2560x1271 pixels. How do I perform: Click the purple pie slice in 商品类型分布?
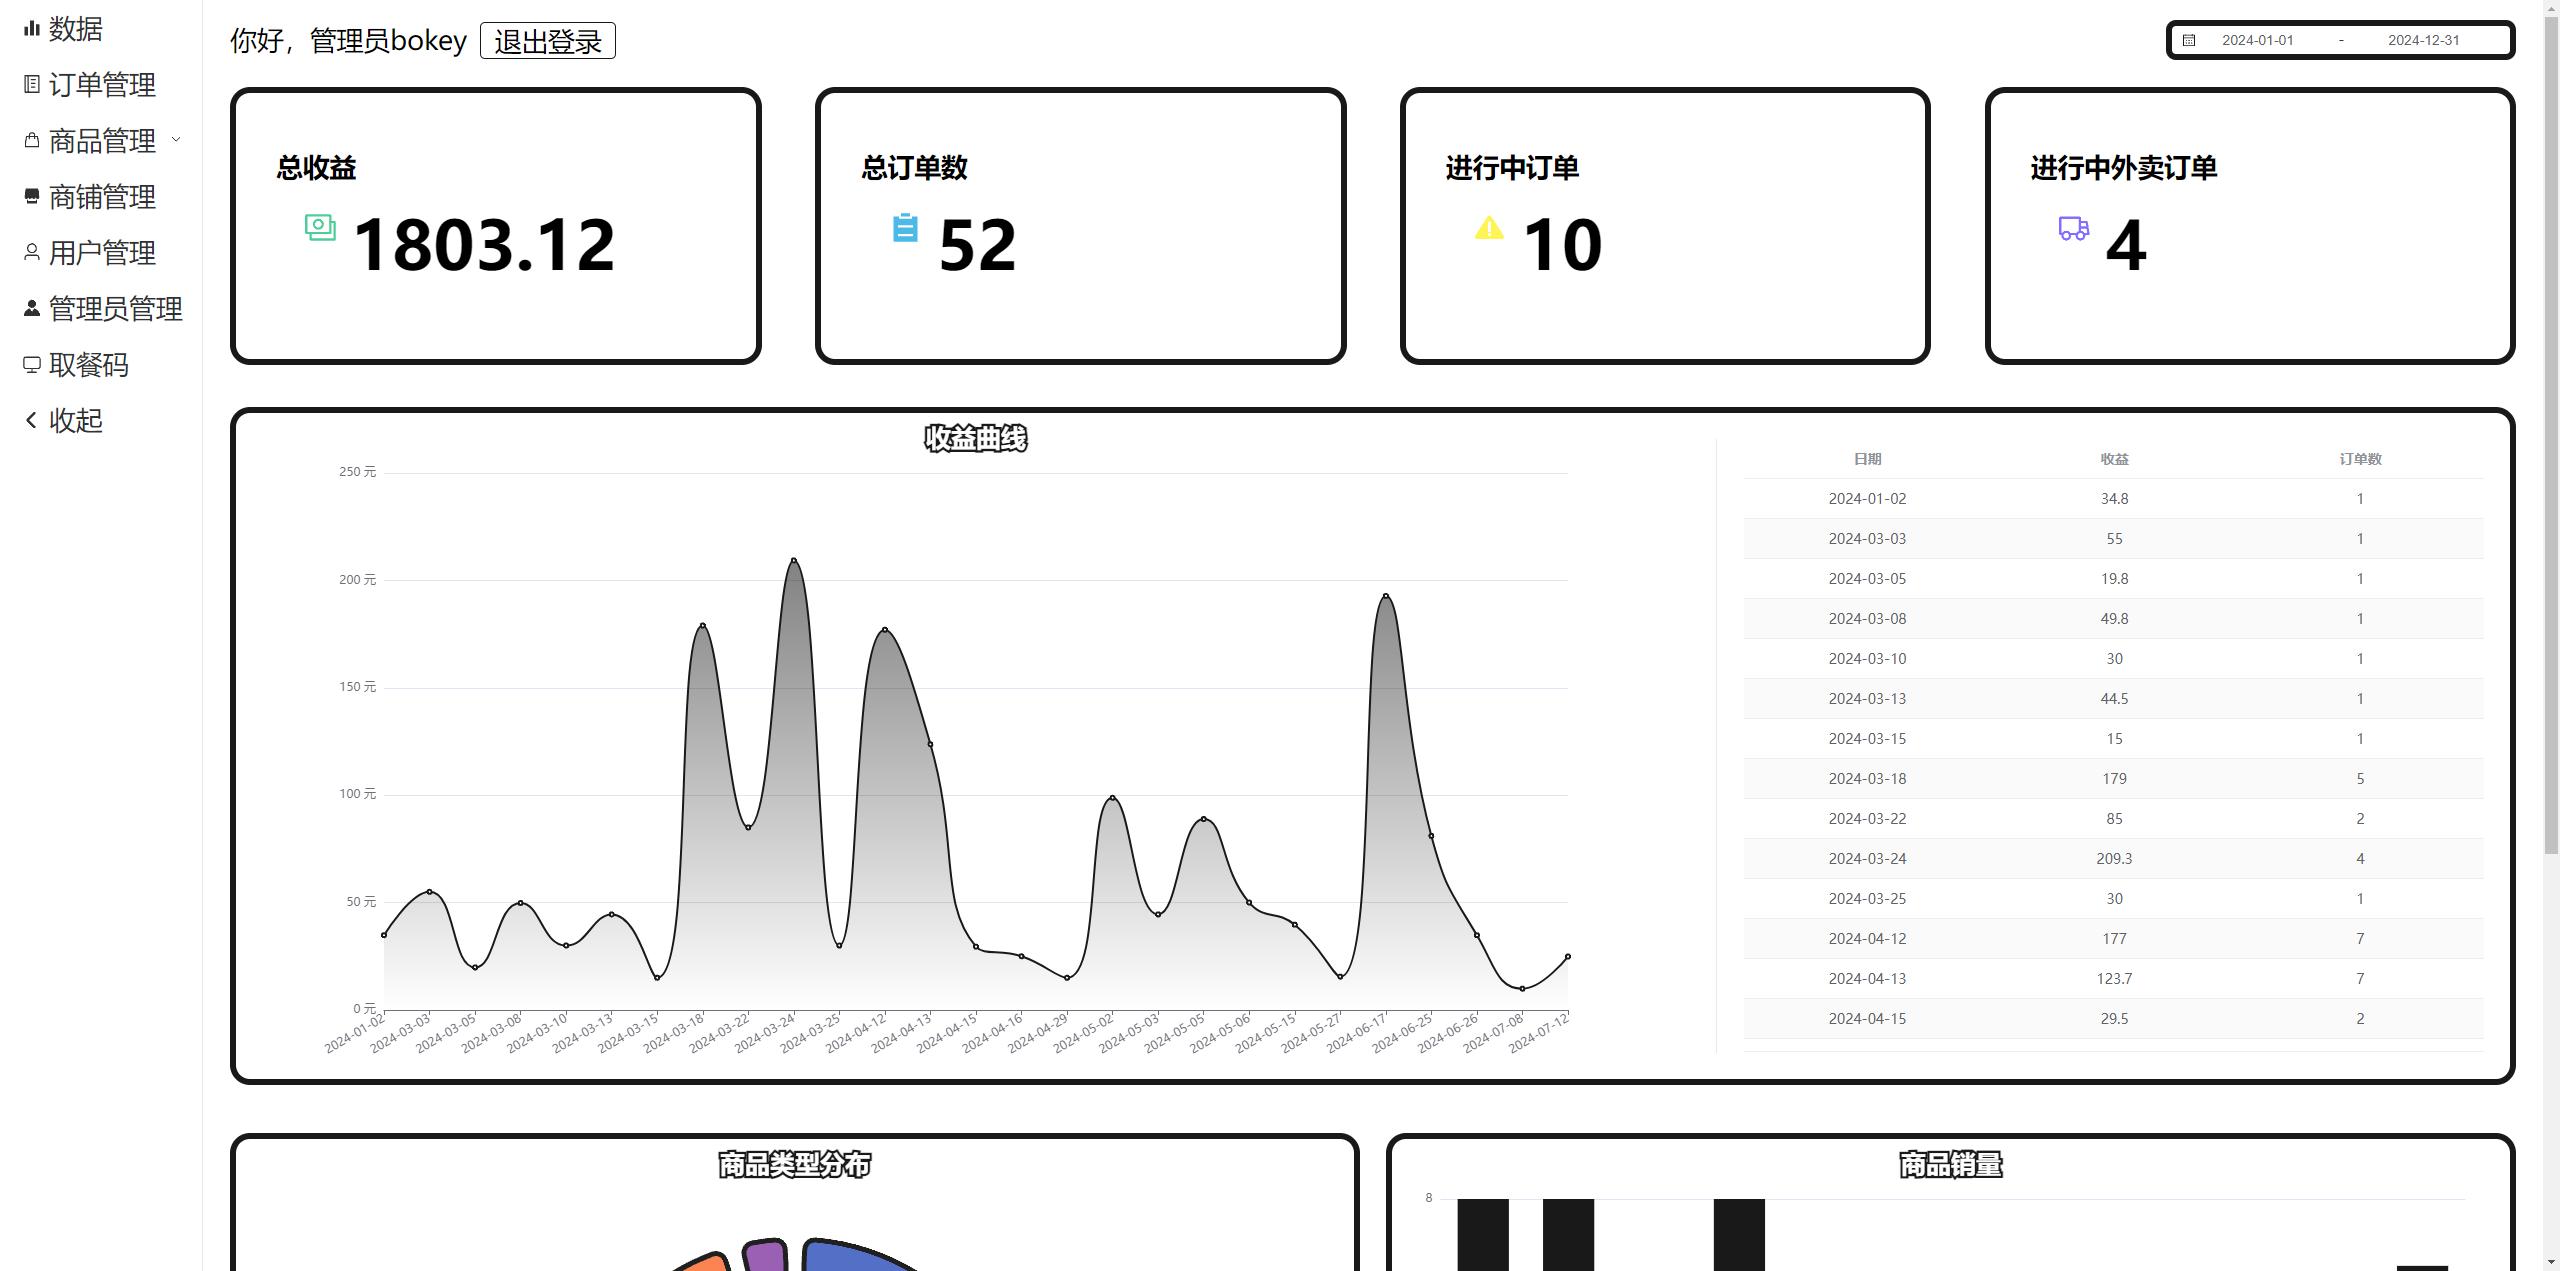[x=766, y=1256]
